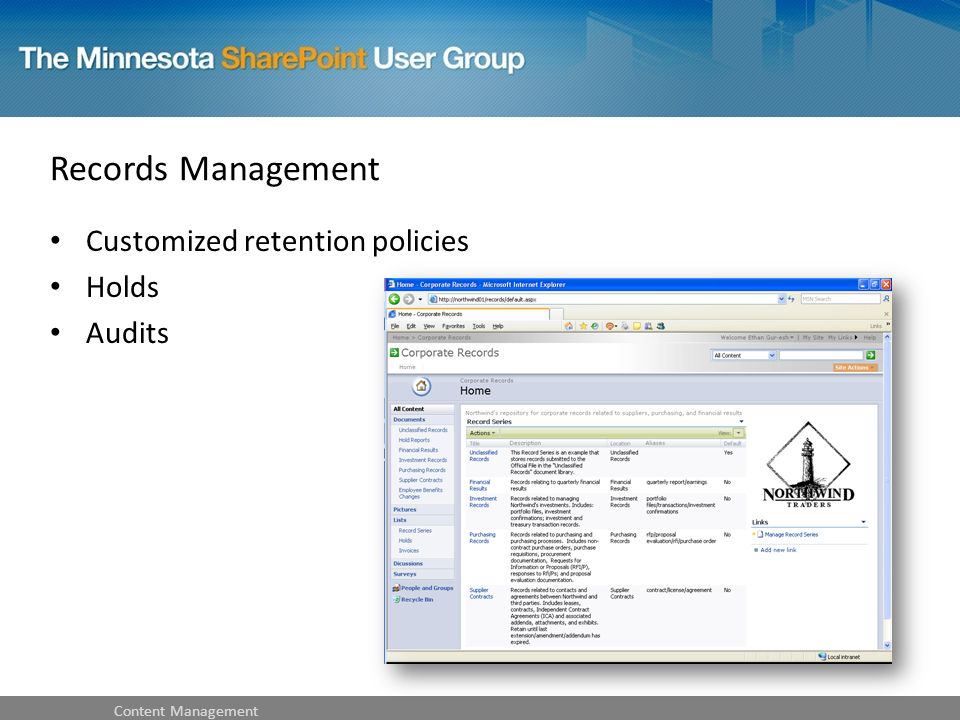The height and width of the screenshot is (720, 960).
Task: Click the round home icon above the sidebar
Action: click(421, 386)
